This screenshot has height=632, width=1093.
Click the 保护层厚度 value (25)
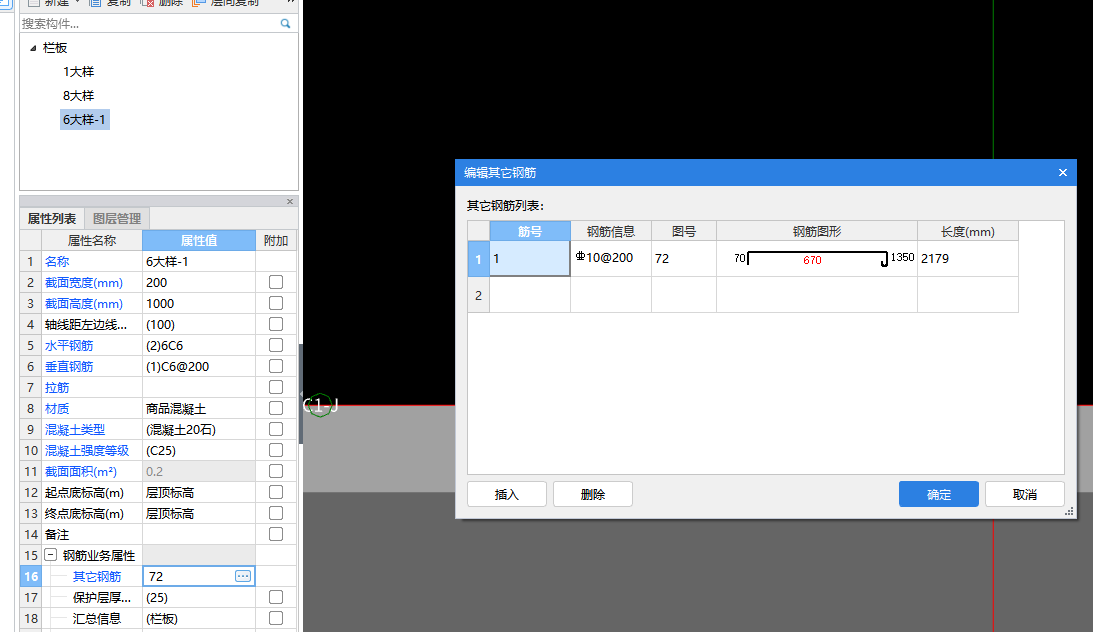[199, 598]
